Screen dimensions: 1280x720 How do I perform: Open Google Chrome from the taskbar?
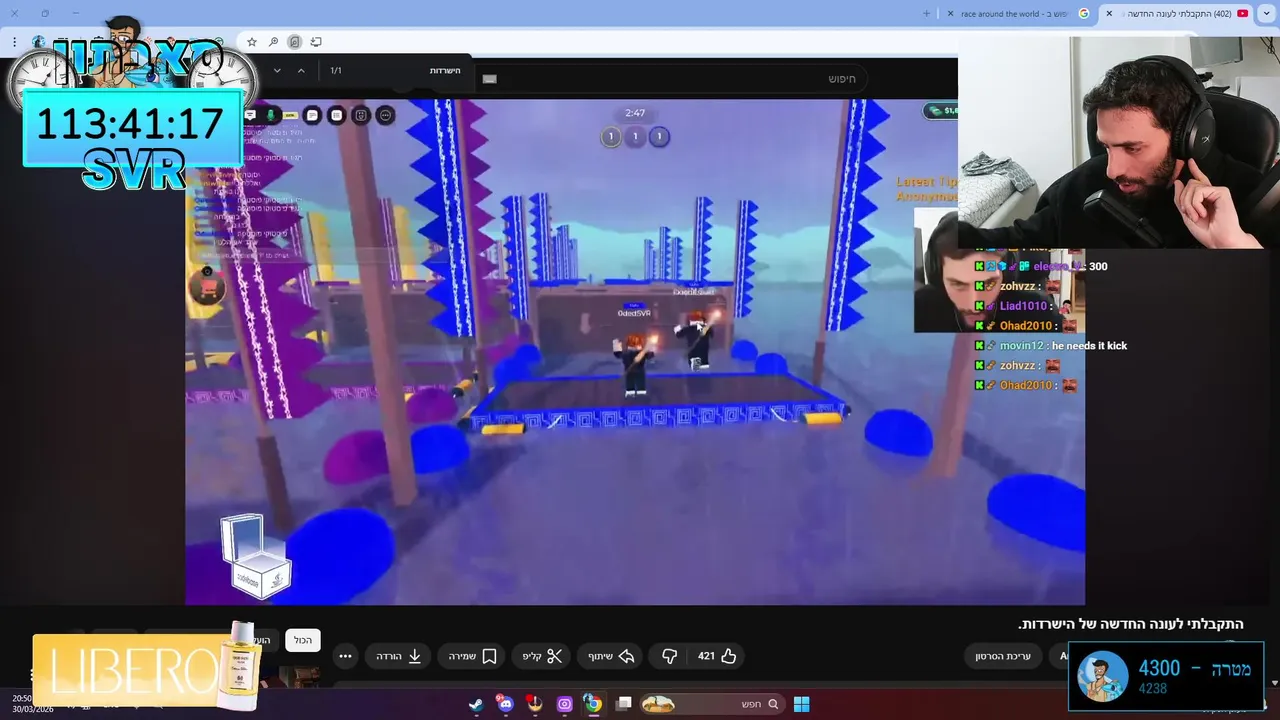pos(593,704)
